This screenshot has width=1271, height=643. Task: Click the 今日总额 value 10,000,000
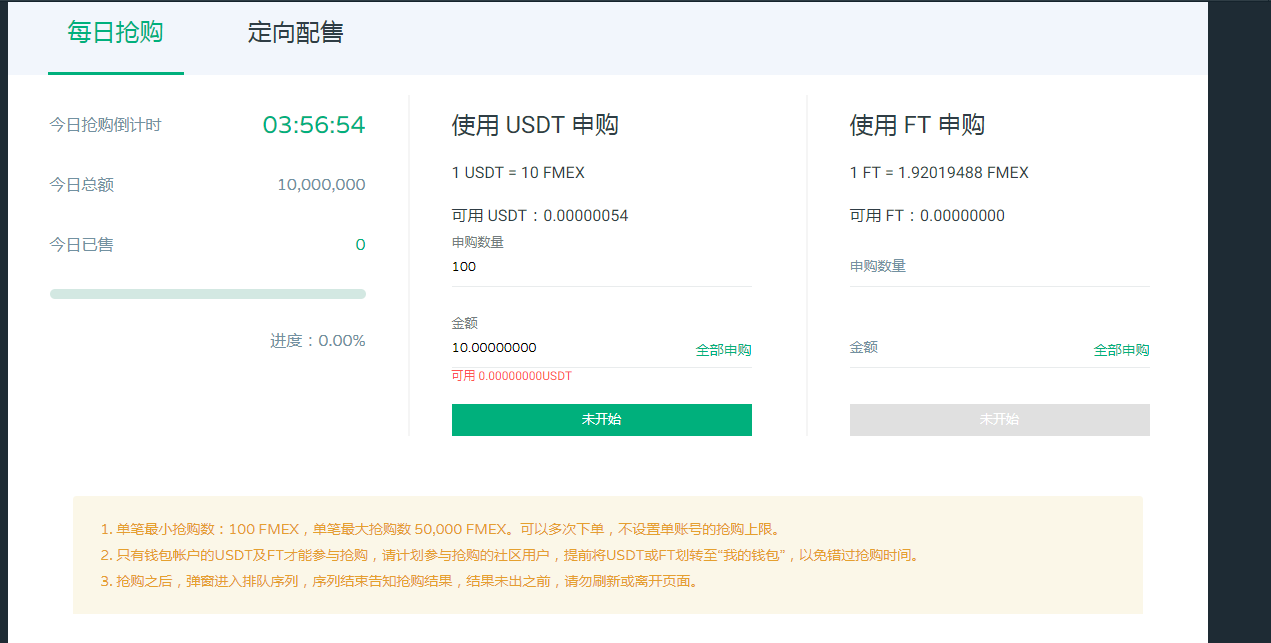click(321, 185)
